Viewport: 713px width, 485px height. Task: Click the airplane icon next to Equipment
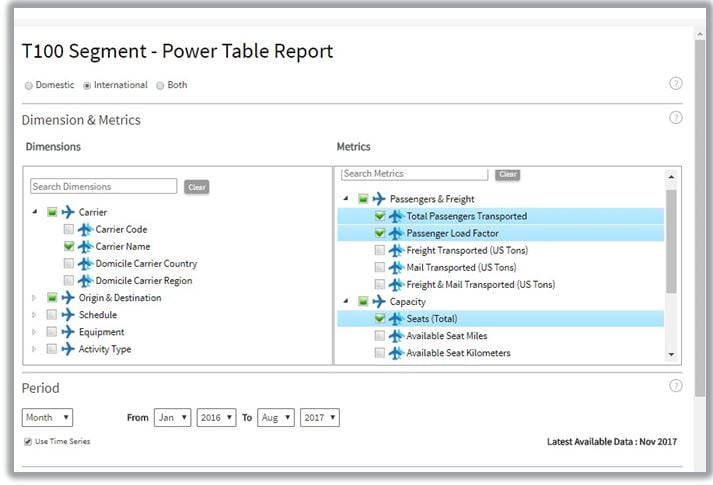pos(68,332)
